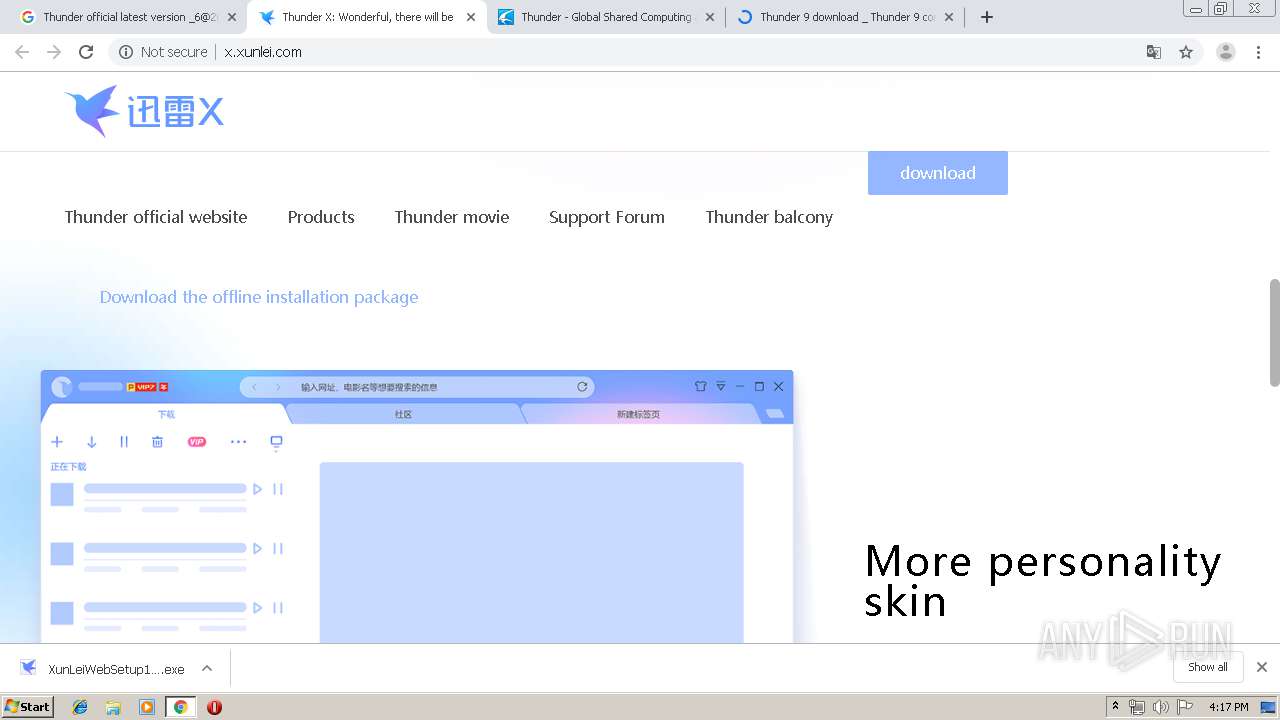
Task: Open the Products menu item
Action: 321,217
